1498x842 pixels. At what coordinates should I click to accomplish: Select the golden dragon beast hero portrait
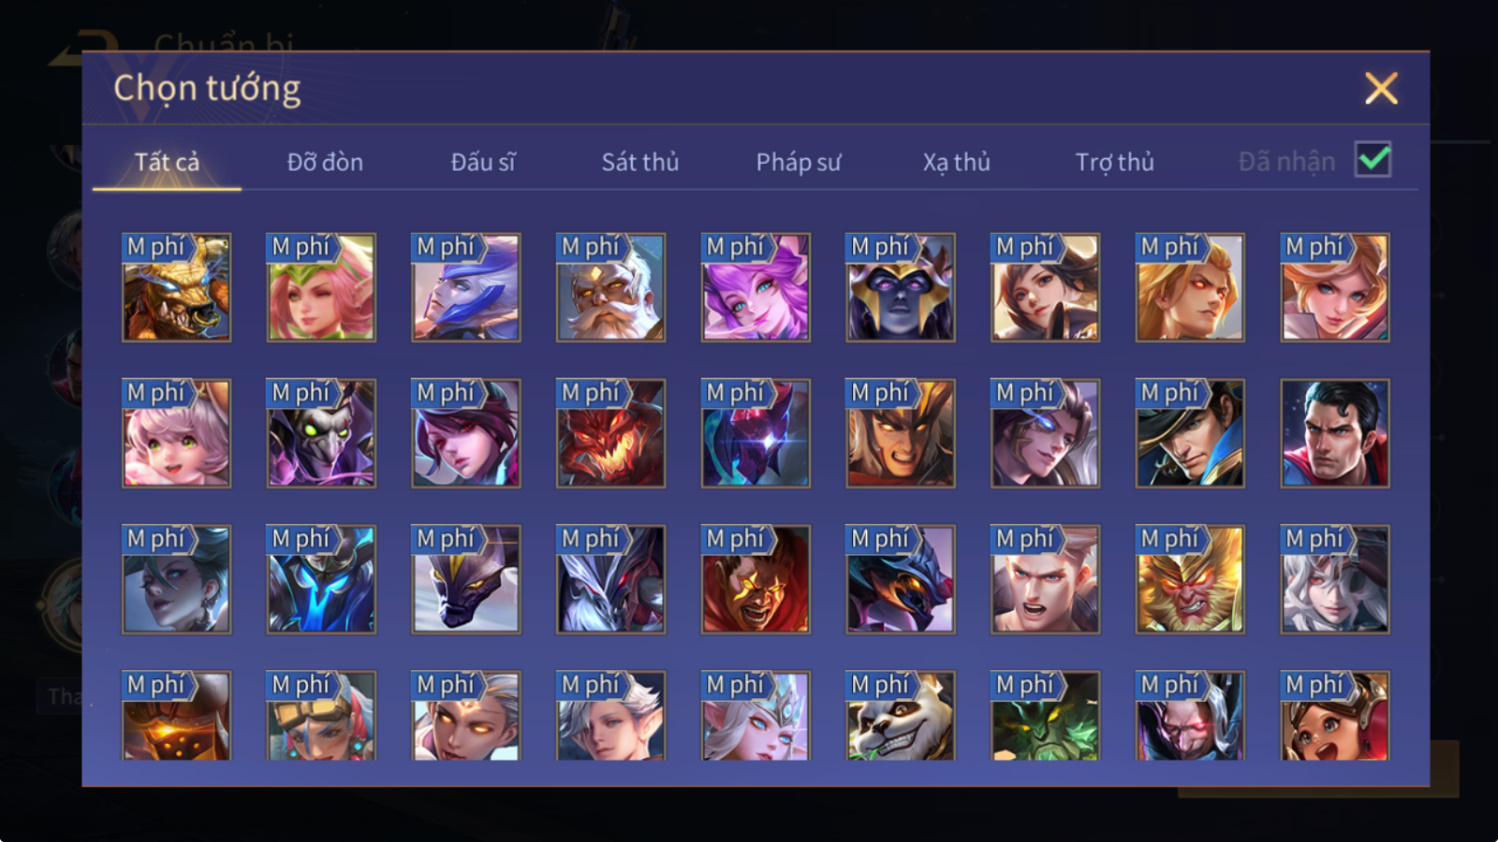tap(176, 287)
